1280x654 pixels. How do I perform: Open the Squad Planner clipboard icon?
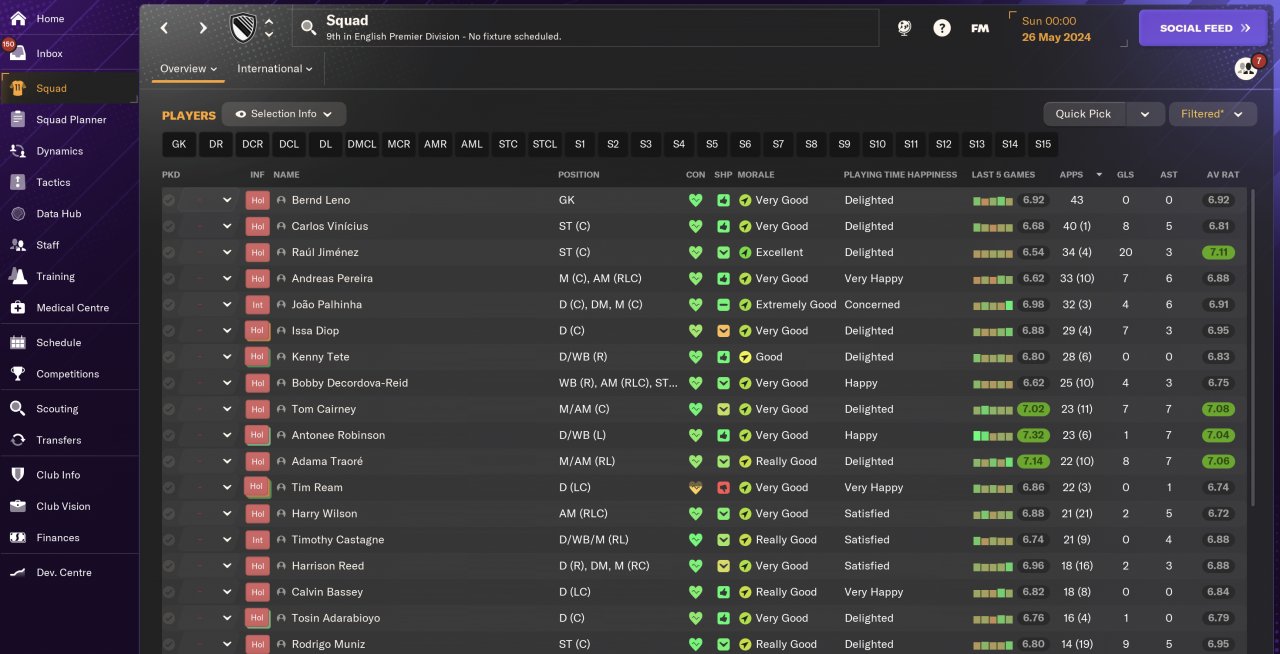18,119
